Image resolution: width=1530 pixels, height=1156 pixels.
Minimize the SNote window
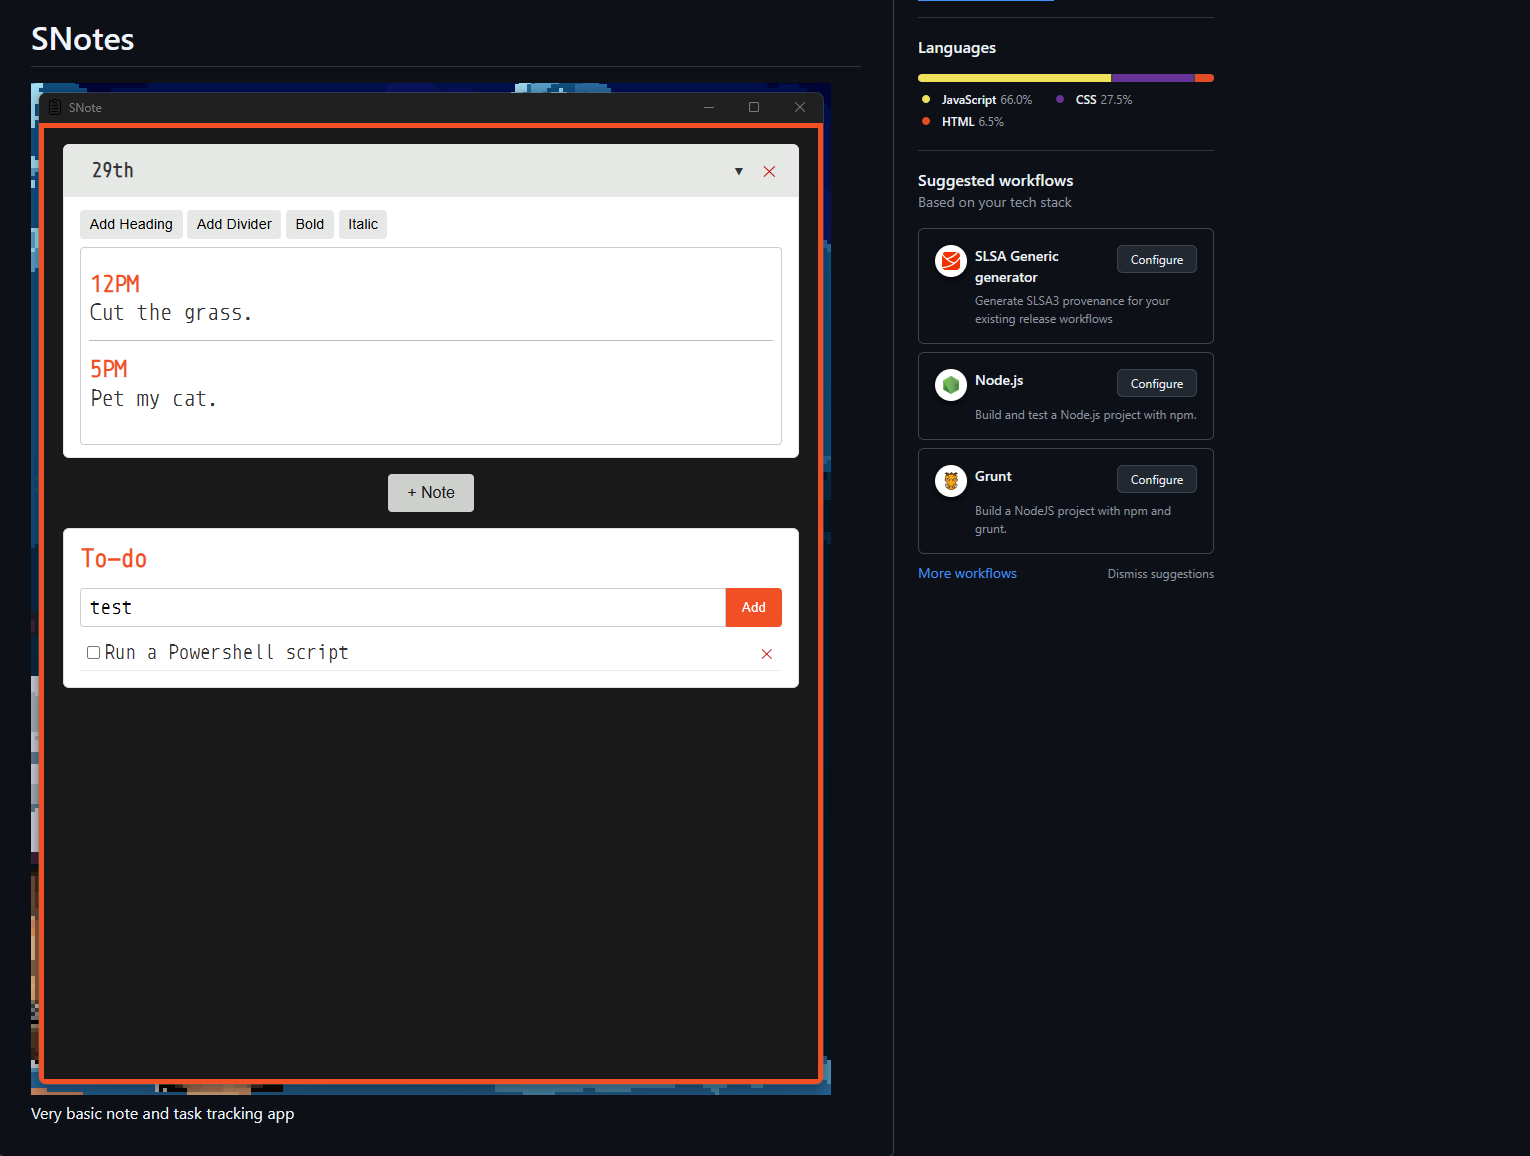[x=709, y=107]
